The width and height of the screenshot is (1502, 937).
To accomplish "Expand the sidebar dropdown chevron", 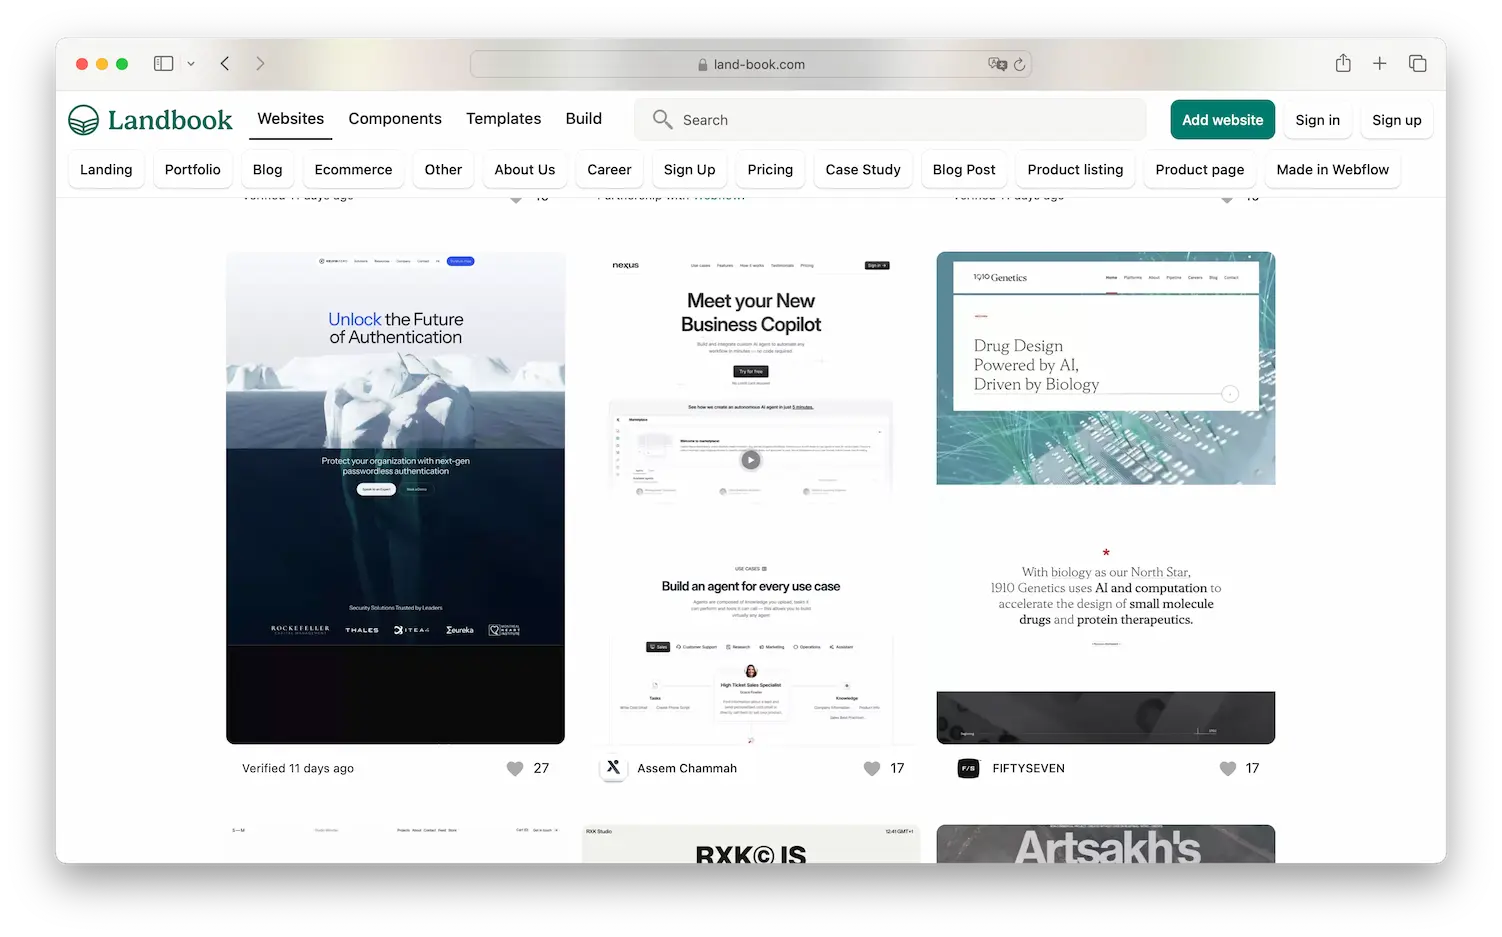I will [x=191, y=64].
